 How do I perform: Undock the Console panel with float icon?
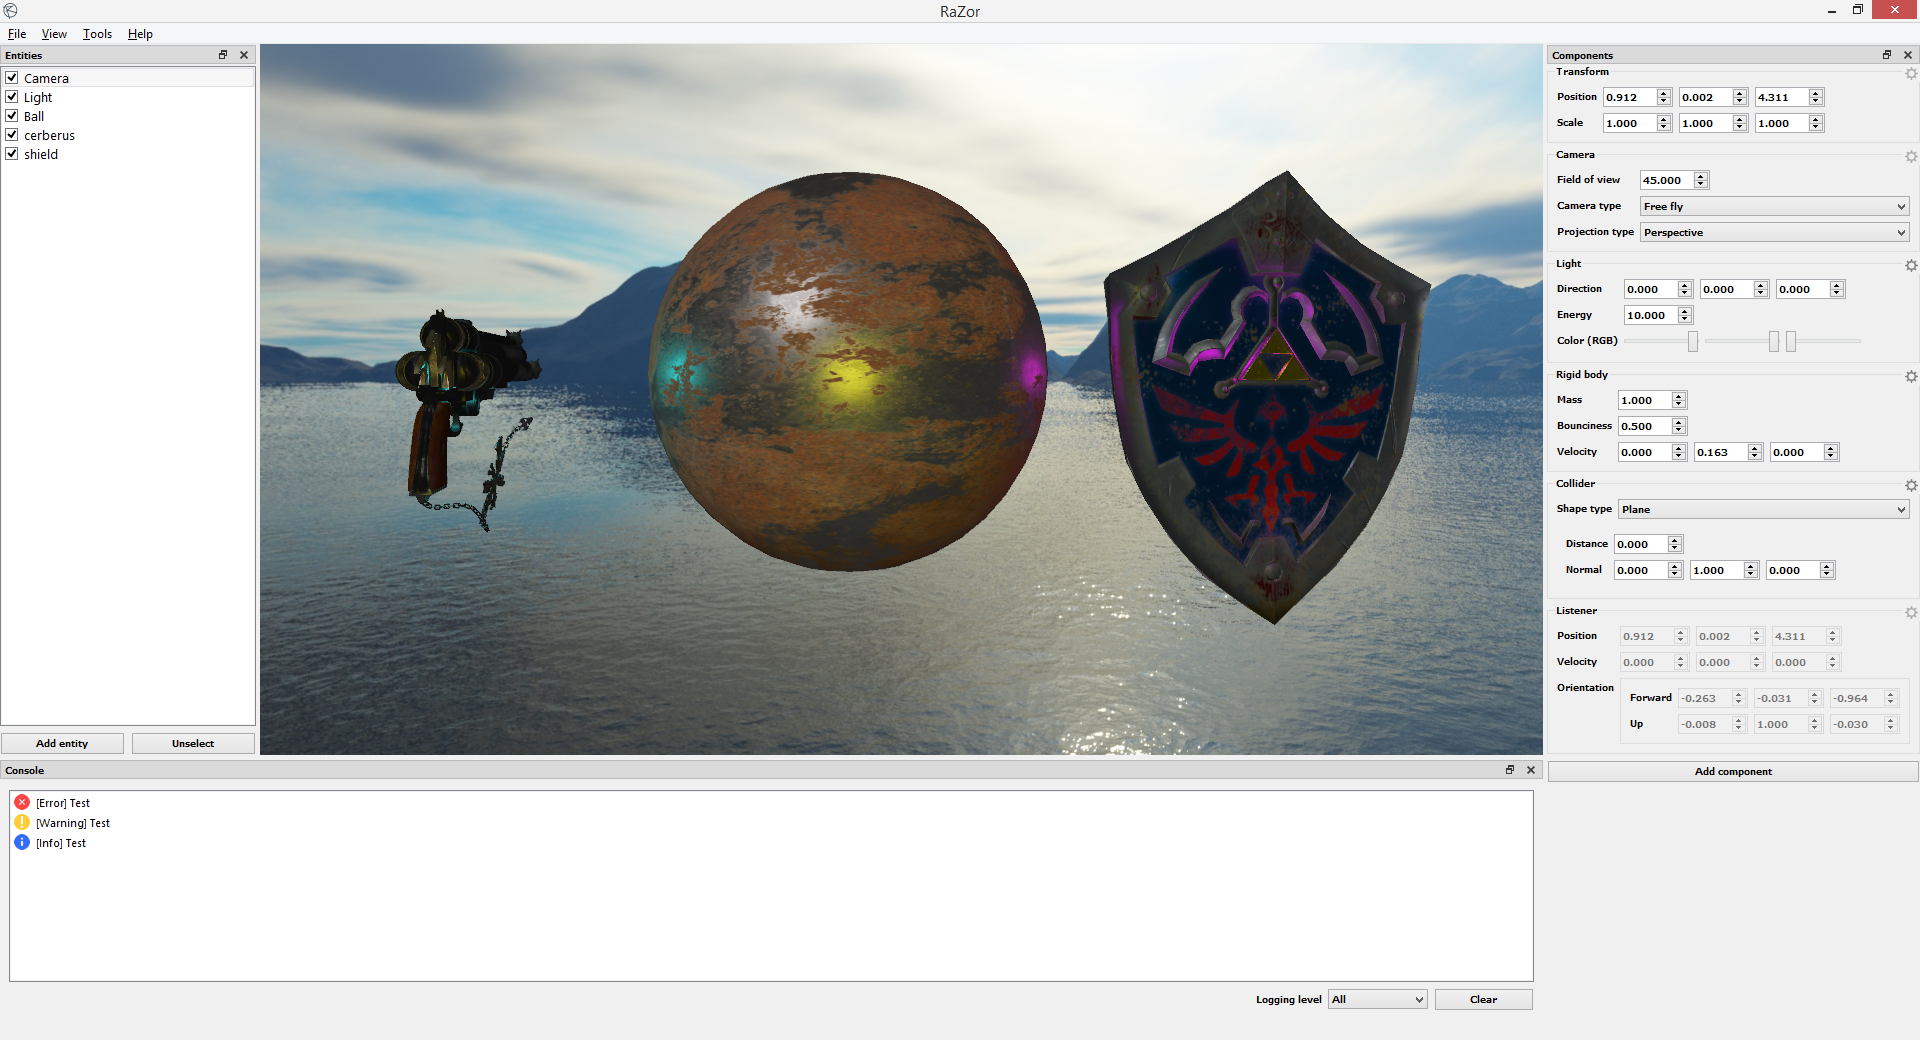1510,770
